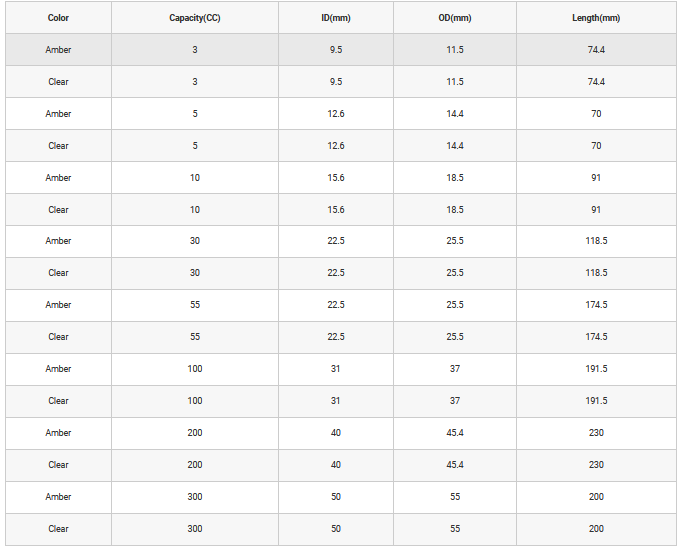Select capacity 10 in the Amber row
This screenshot has width=680, height=551.
[194, 178]
